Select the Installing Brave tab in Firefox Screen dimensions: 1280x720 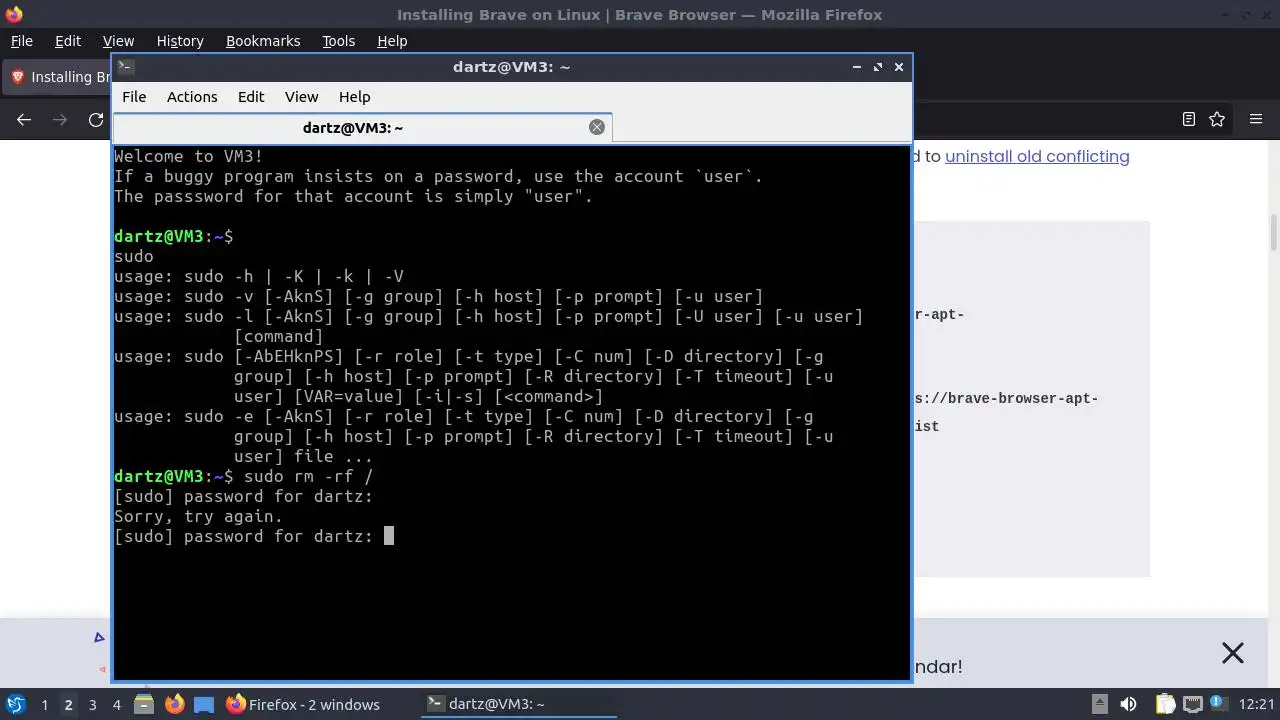pos(58,77)
